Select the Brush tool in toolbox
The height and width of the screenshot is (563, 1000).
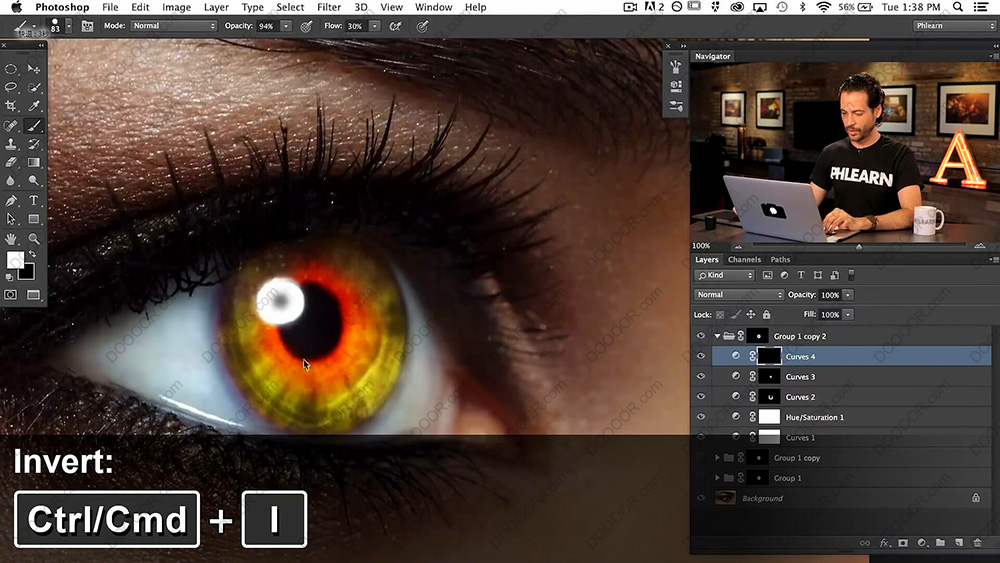34,126
